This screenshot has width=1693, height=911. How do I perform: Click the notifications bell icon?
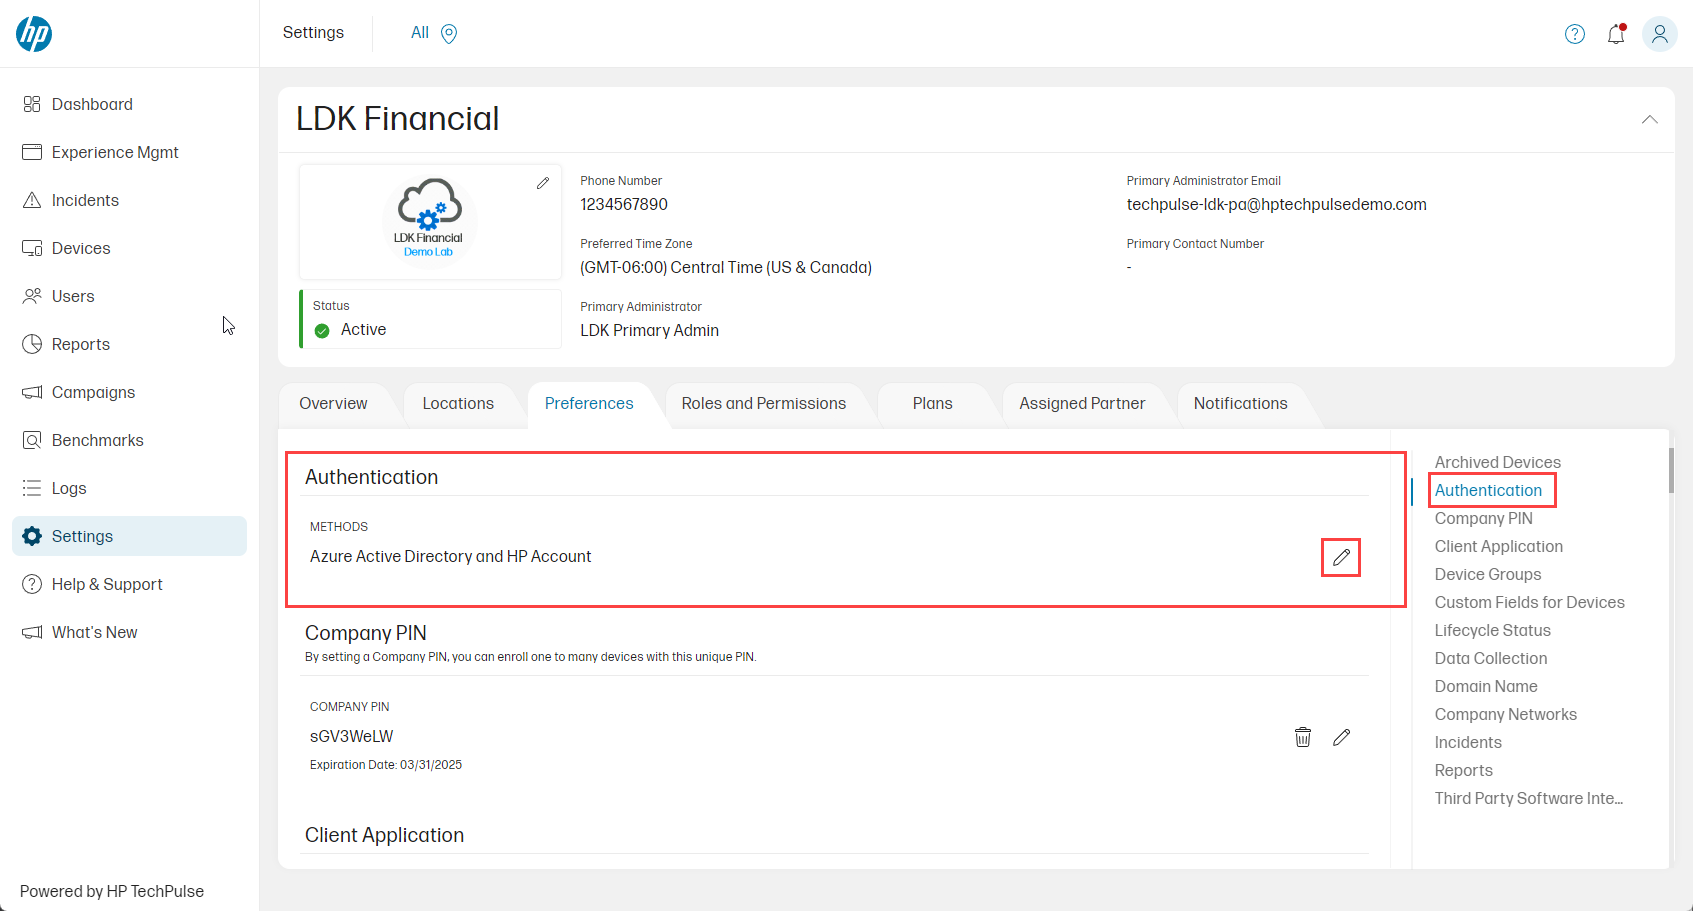click(1616, 33)
